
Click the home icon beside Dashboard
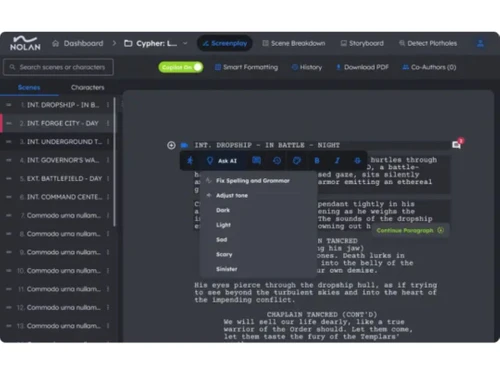pos(56,43)
